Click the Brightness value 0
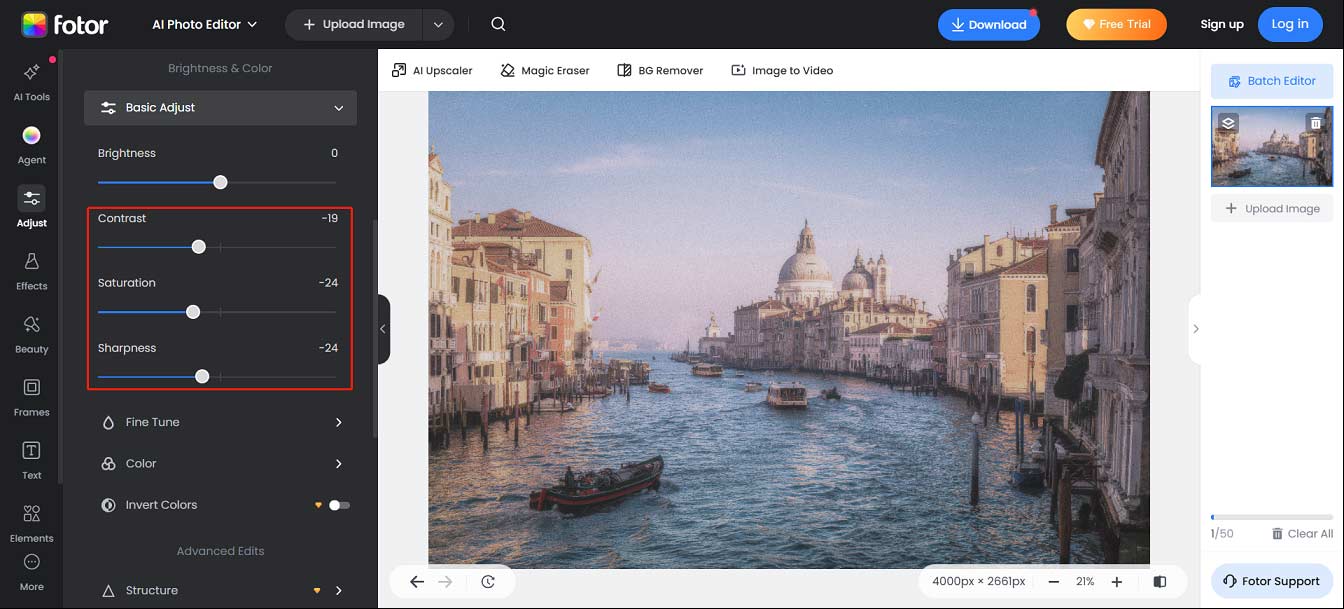This screenshot has width=1344, height=609. click(334, 153)
